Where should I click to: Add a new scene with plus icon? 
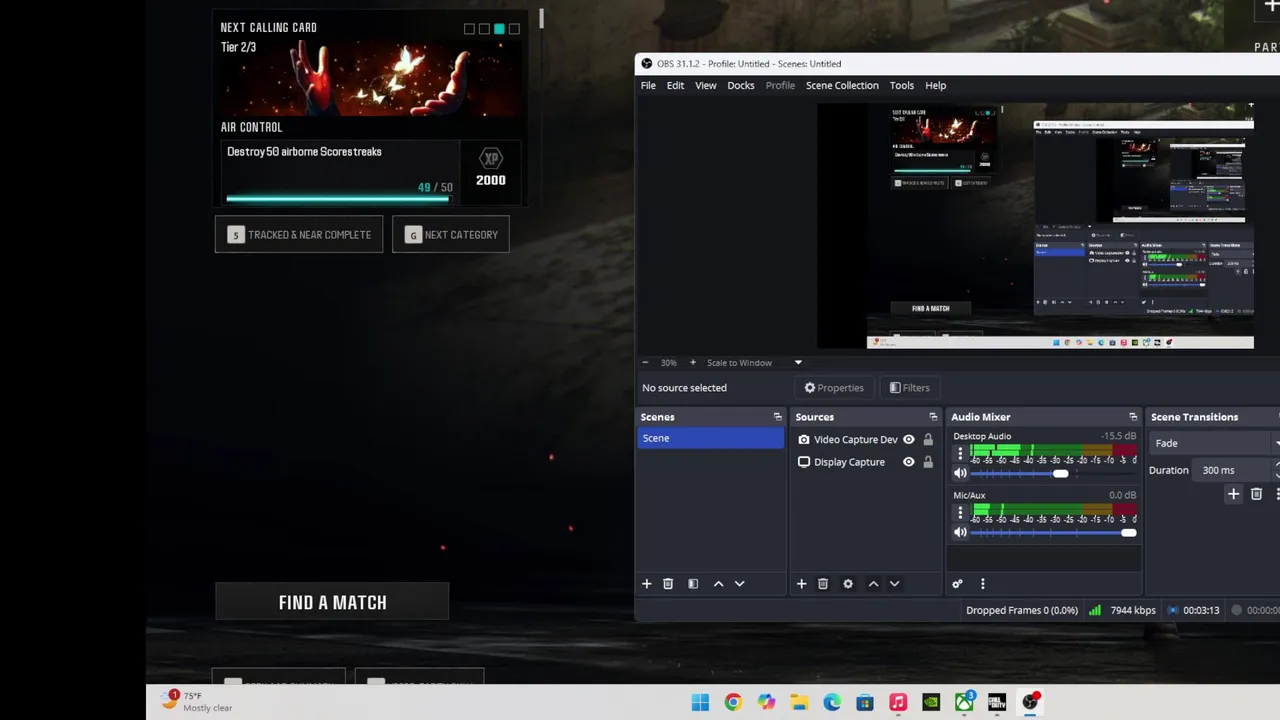646,584
